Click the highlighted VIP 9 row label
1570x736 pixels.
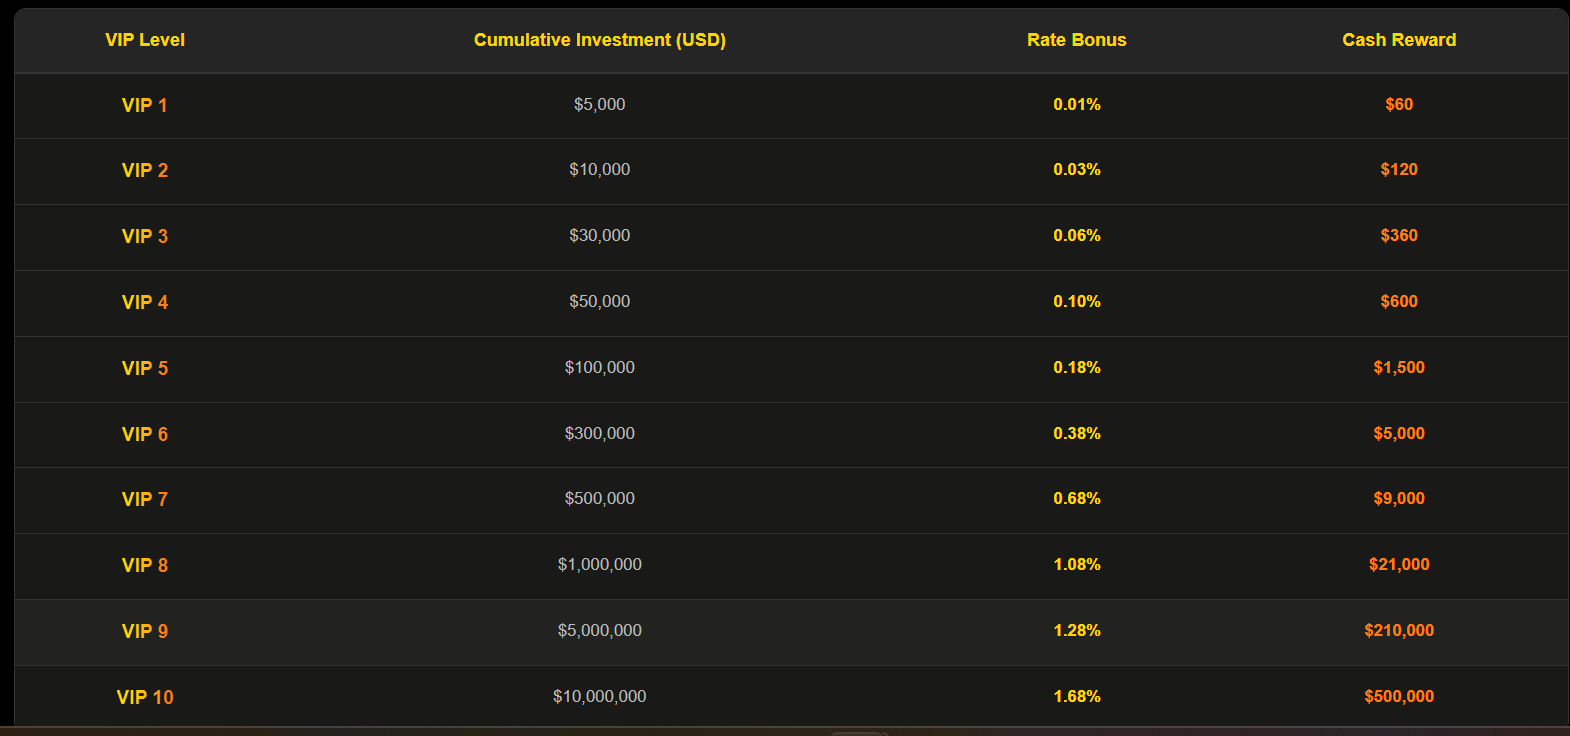click(145, 631)
